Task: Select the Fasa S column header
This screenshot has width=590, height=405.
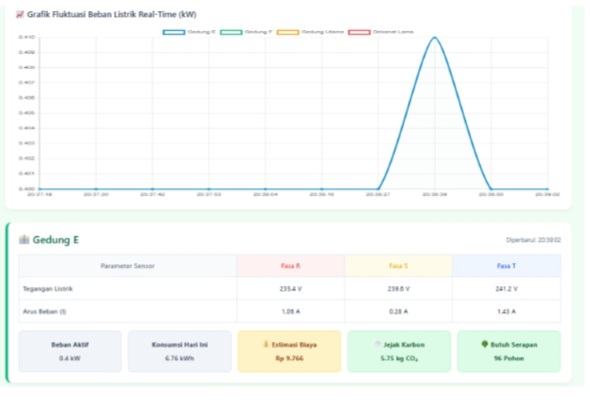Action: click(x=398, y=266)
